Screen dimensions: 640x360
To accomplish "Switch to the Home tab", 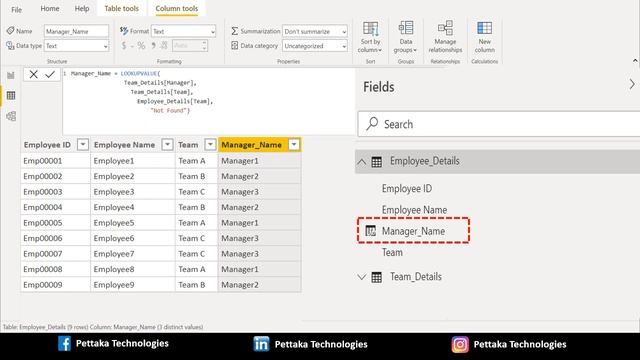I will coord(50,9).
